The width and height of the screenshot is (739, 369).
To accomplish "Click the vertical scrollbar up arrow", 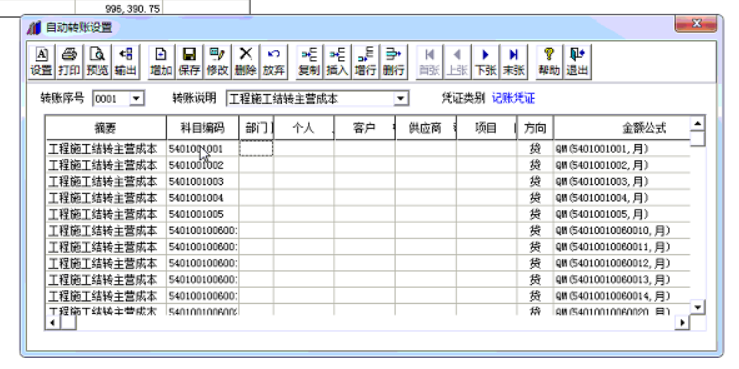I will tap(698, 123).
